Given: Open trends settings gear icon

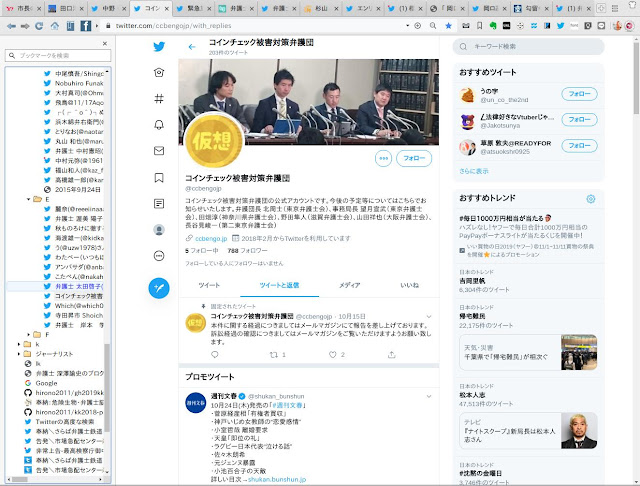Looking at the screenshot, I should click(591, 199).
